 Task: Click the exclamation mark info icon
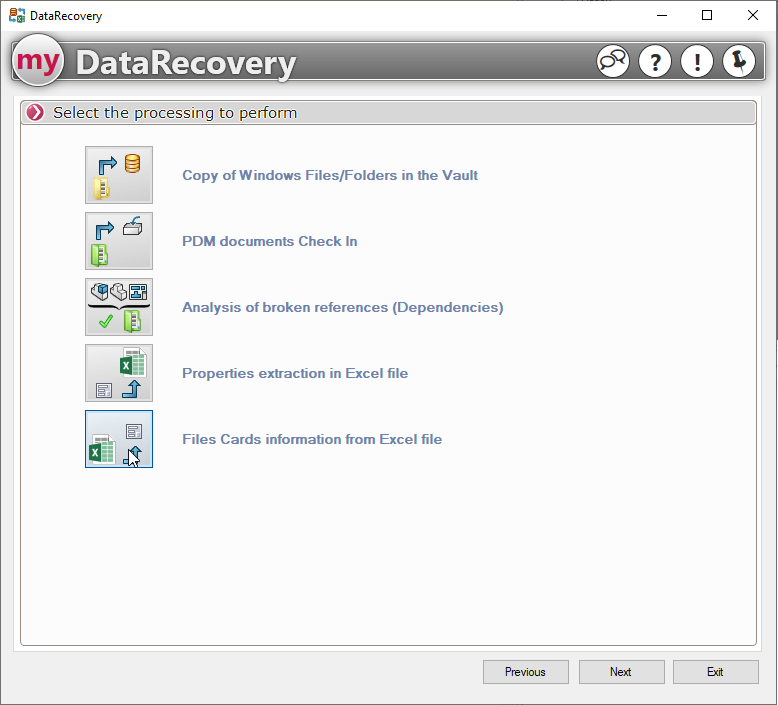coord(697,62)
